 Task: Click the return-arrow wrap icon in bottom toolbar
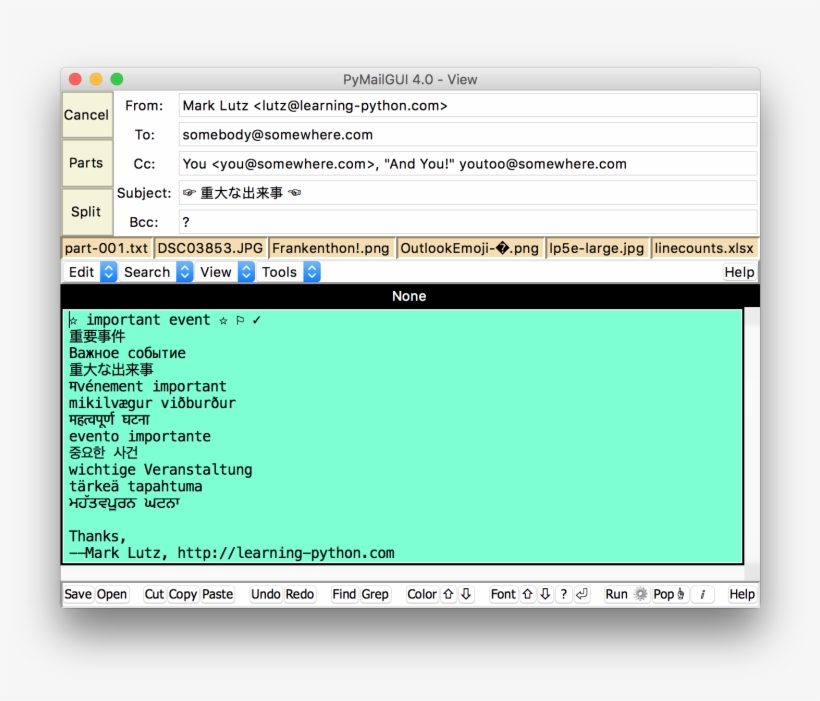coord(582,594)
